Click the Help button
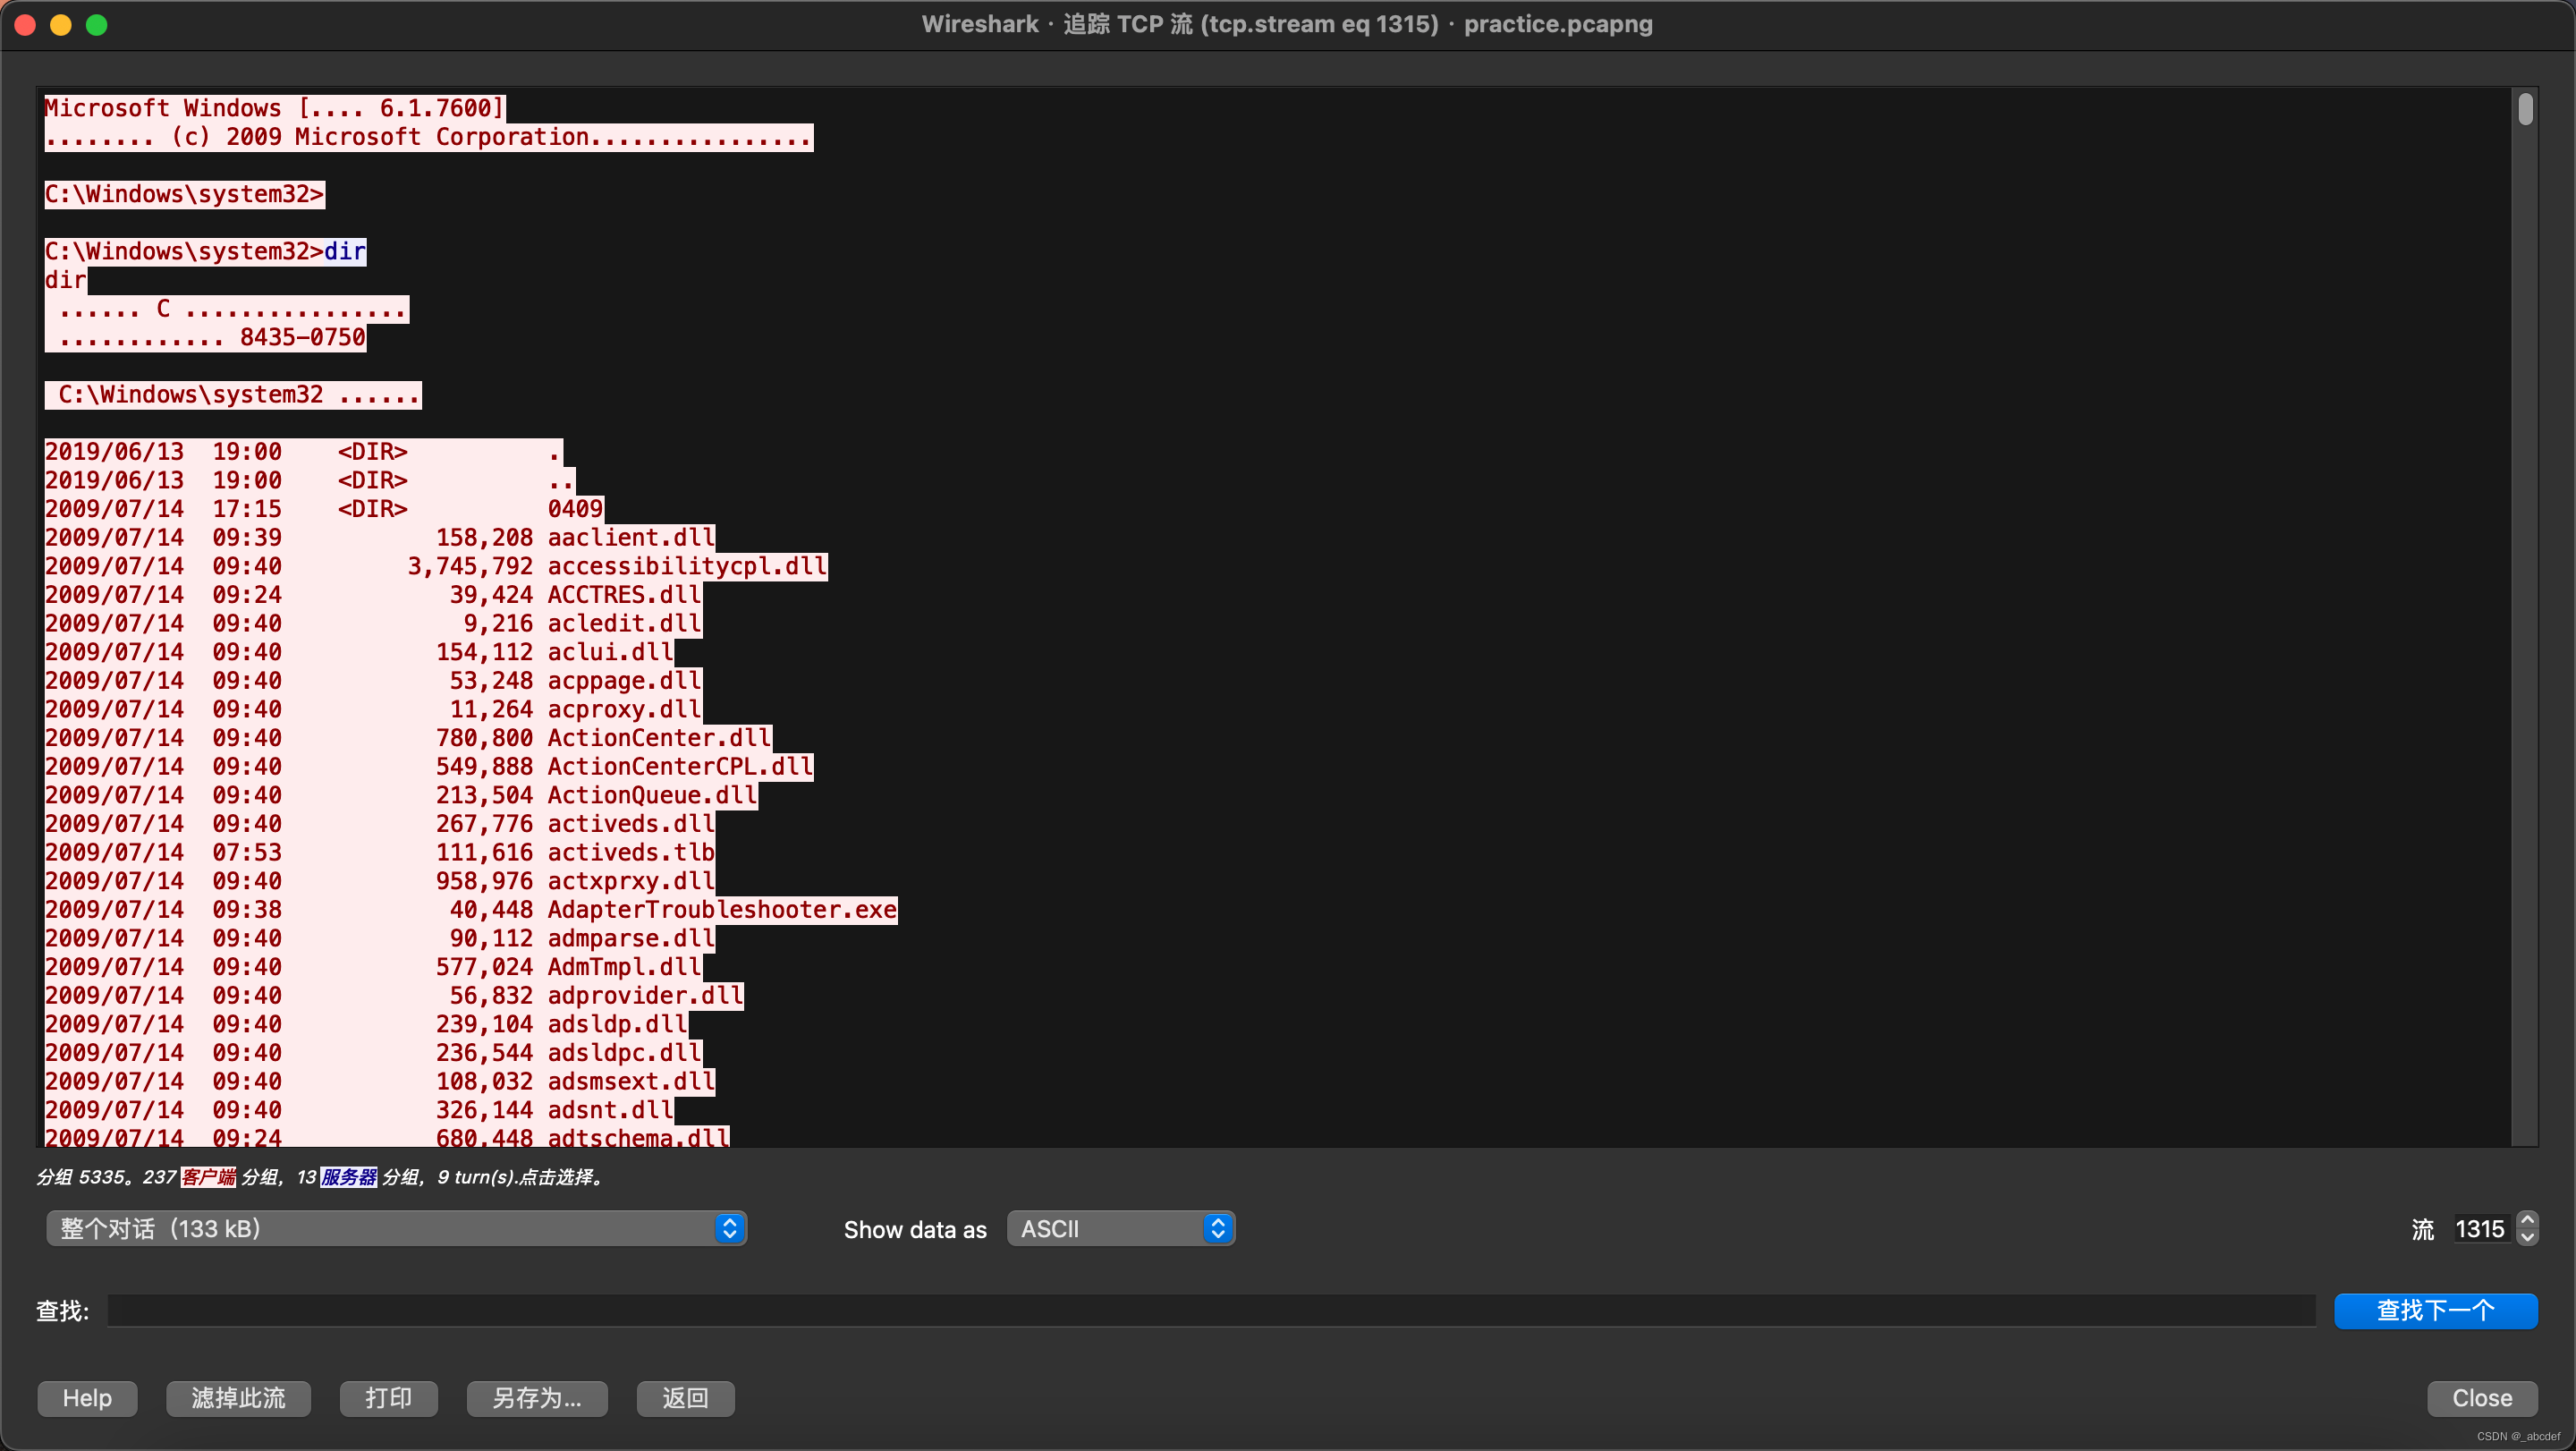Screen dimensions: 2576x1451 pos(87,1398)
